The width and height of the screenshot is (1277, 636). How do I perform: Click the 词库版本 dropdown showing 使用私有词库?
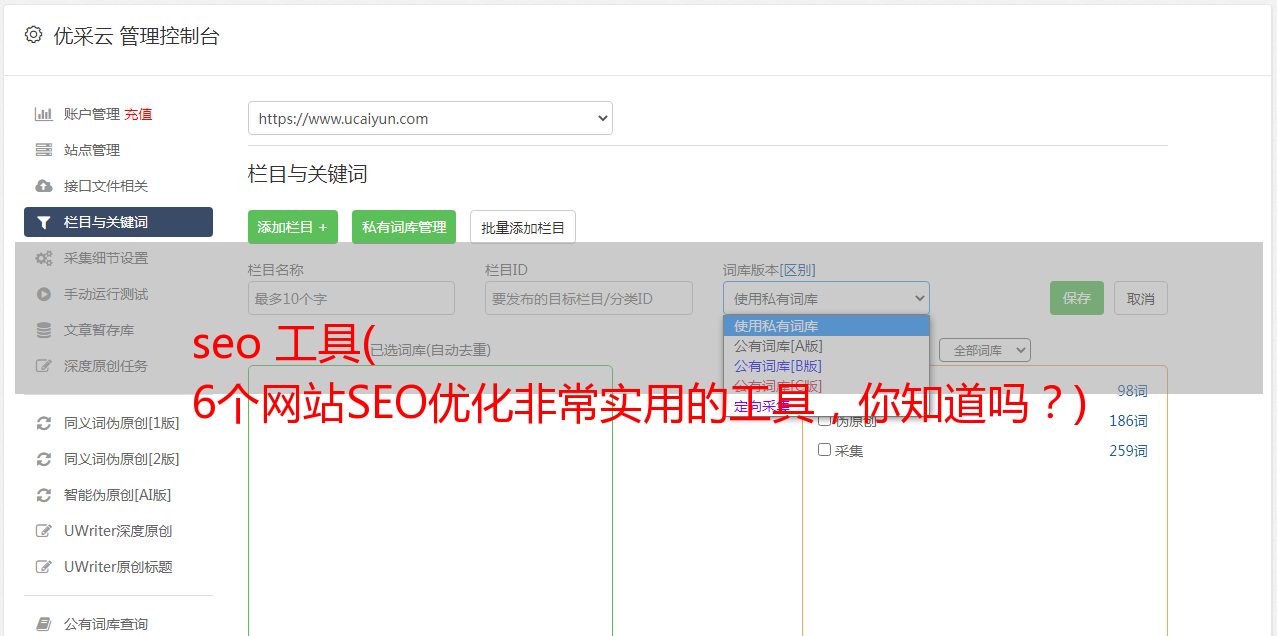point(826,298)
